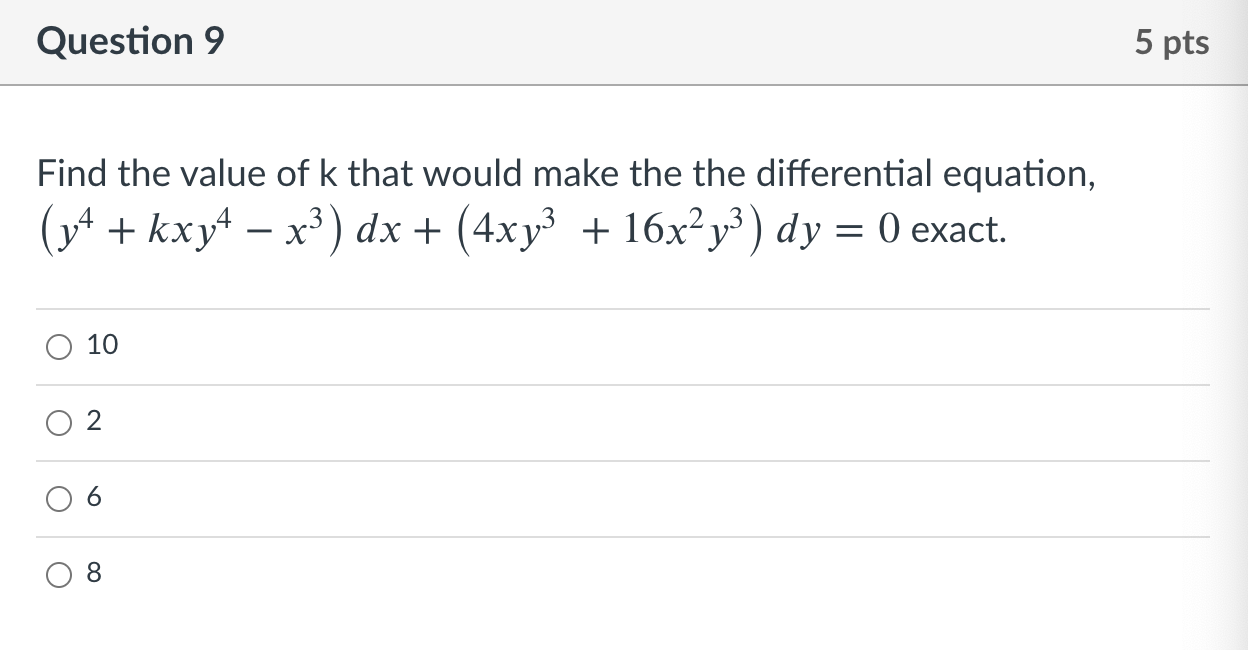Screen dimensions: 1248x650
Task: Select the radio button for answer 6
Action: pyautogui.click(x=57, y=498)
